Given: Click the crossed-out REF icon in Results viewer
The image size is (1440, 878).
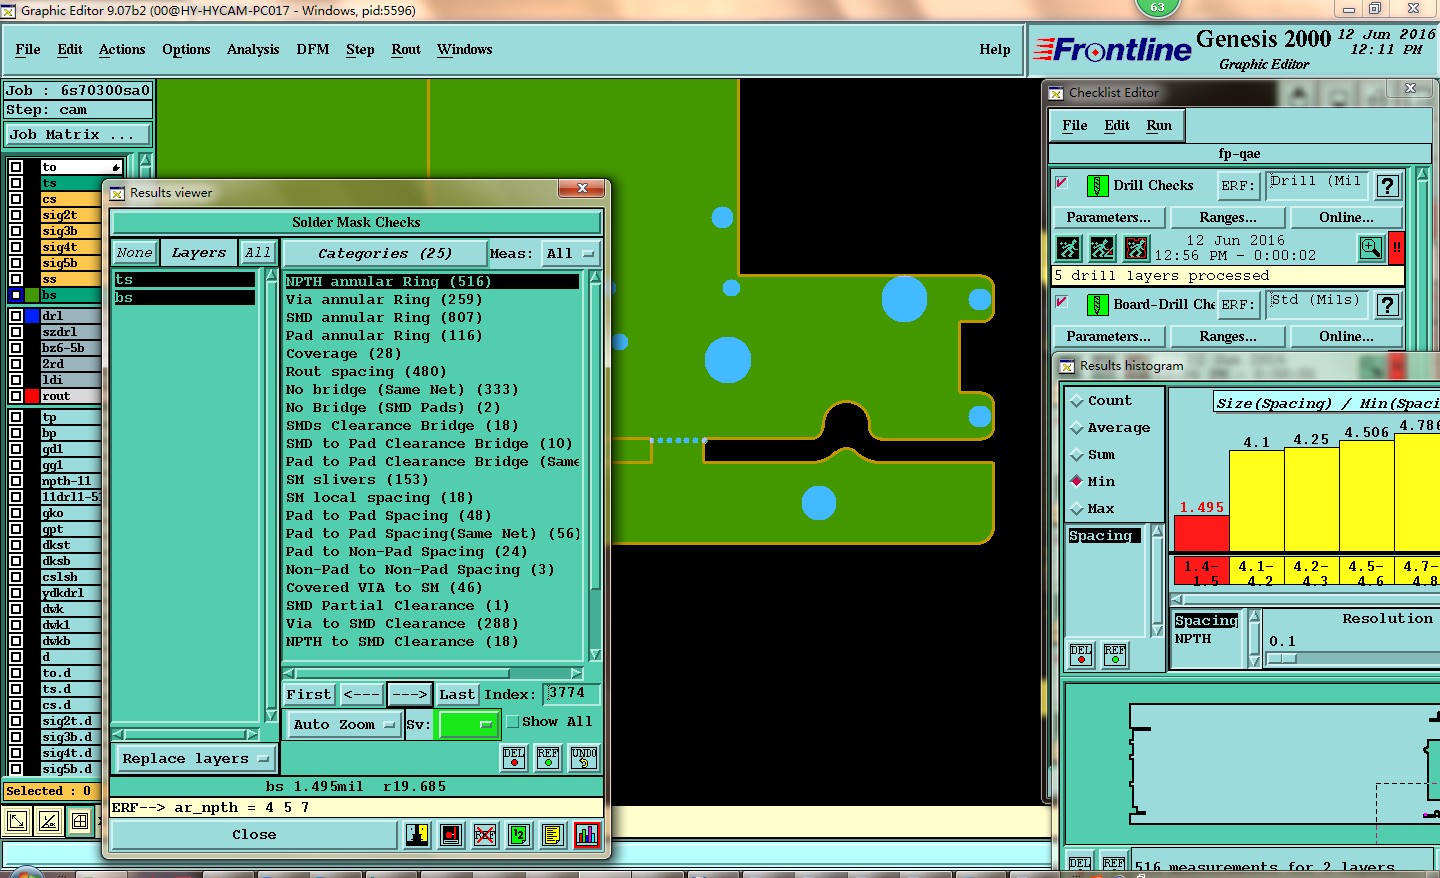Looking at the screenshot, I should pyautogui.click(x=485, y=834).
